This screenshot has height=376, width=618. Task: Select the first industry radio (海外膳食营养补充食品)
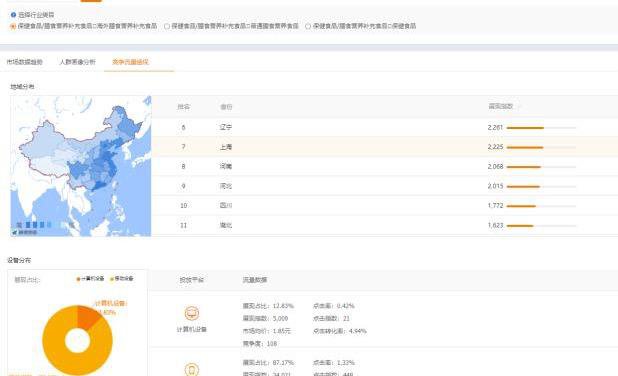tap(13, 26)
